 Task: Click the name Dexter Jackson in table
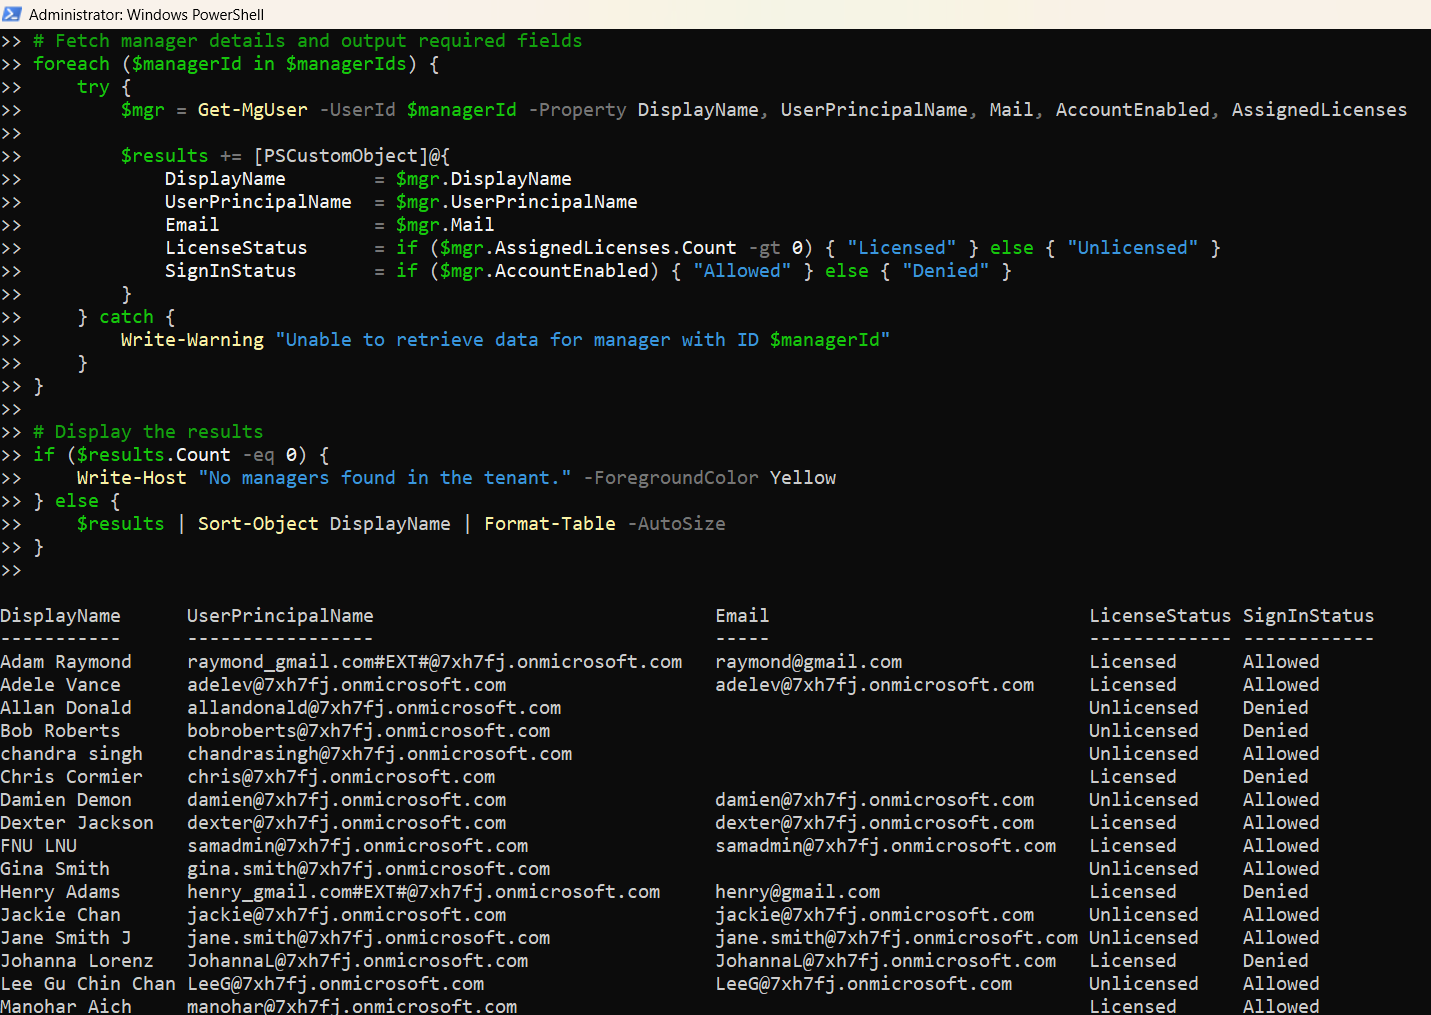click(x=77, y=823)
